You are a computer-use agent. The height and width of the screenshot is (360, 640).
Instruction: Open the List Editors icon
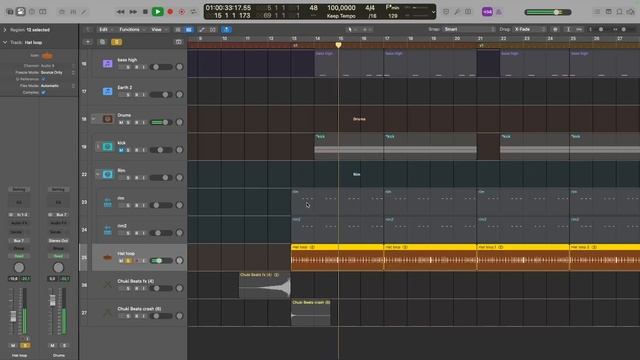pos(597,12)
